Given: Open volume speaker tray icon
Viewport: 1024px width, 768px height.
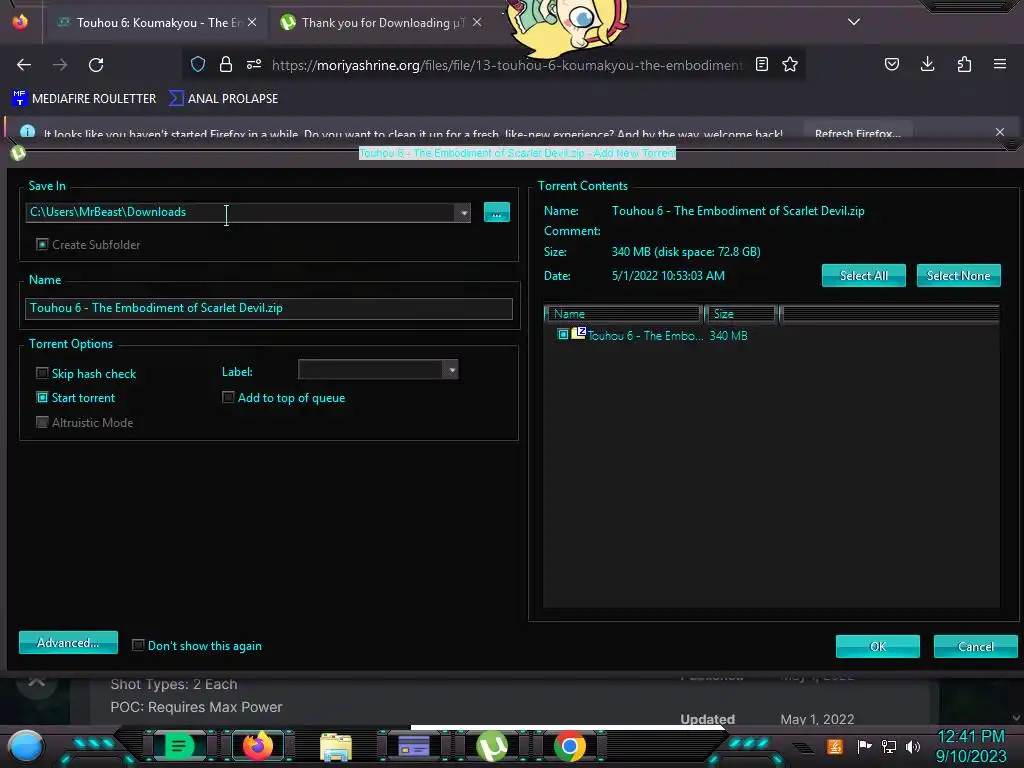Looking at the screenshot, I should [913, 746].
